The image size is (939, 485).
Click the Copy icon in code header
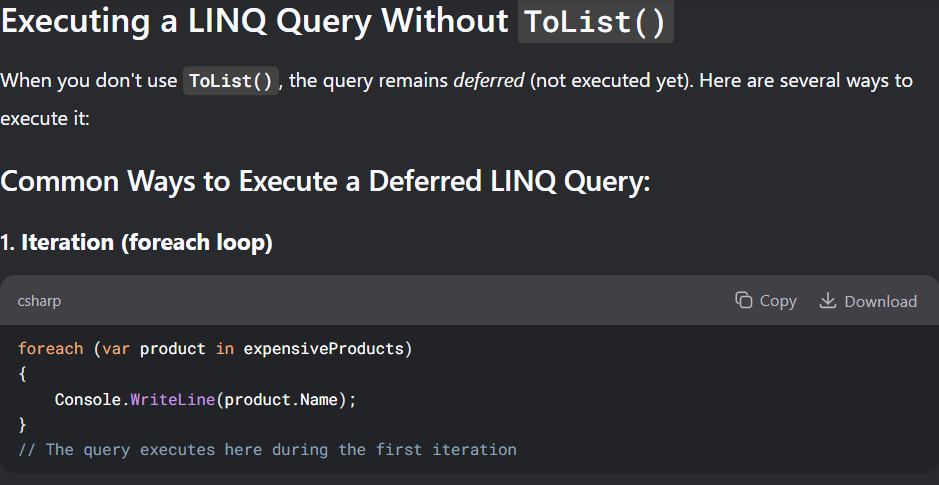pyautogui.click(x=743, y=300)
